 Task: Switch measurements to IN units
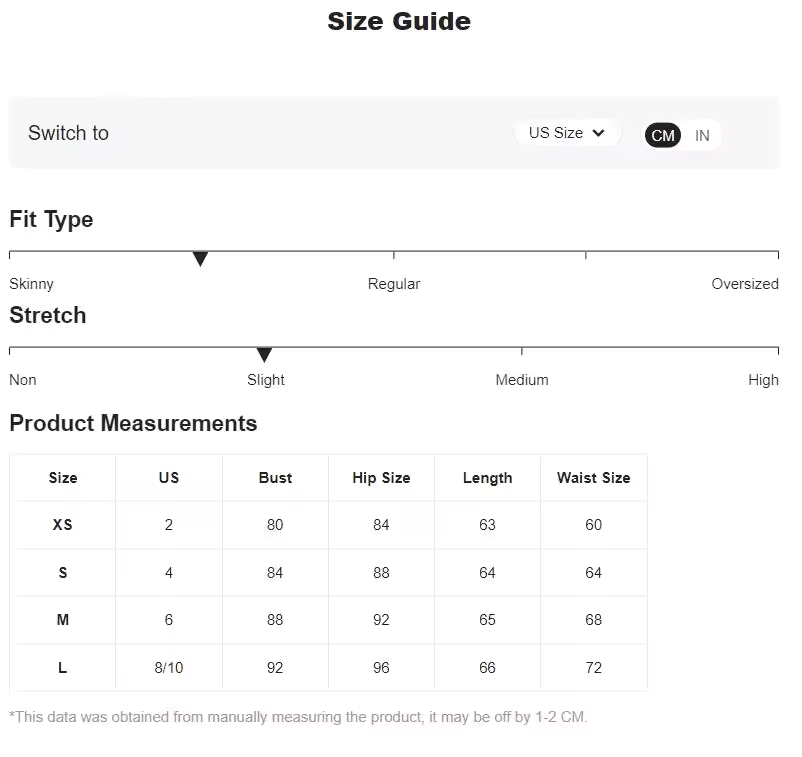702,136
